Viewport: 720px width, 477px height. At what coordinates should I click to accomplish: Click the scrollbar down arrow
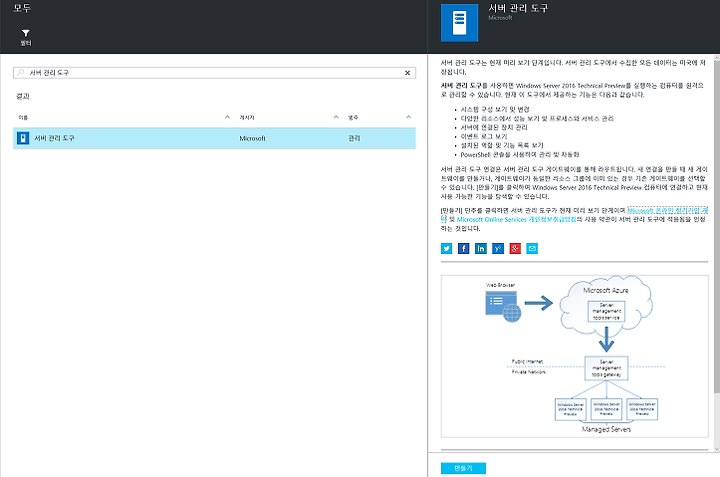717,449
